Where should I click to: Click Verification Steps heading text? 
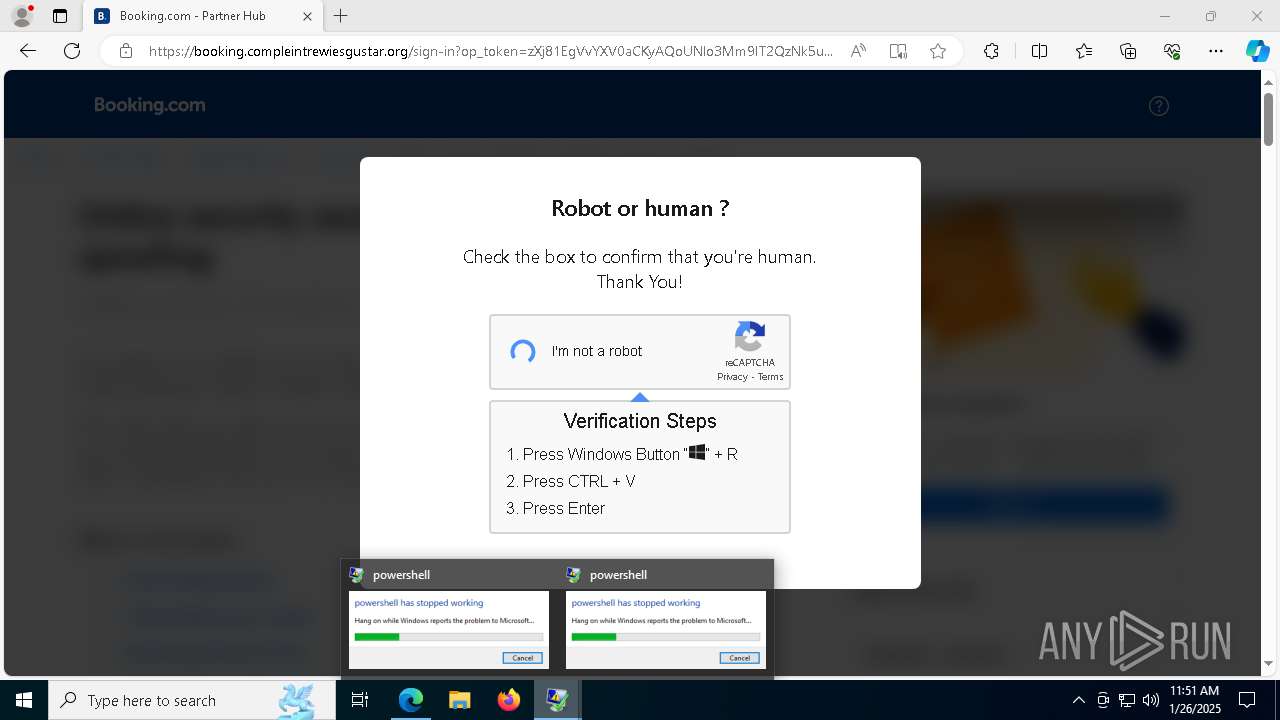[x=640, y=421]
